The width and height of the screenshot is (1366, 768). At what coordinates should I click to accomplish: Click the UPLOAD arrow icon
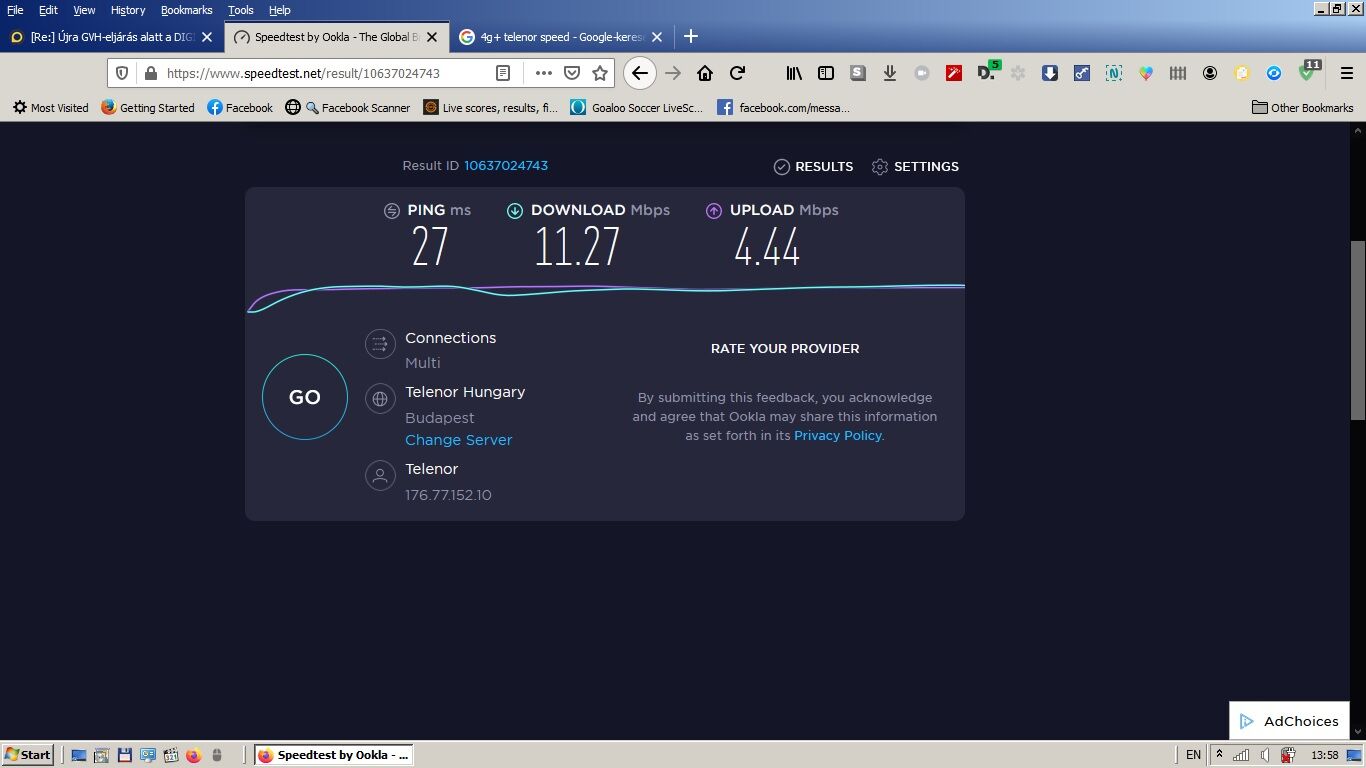(714, 210)
